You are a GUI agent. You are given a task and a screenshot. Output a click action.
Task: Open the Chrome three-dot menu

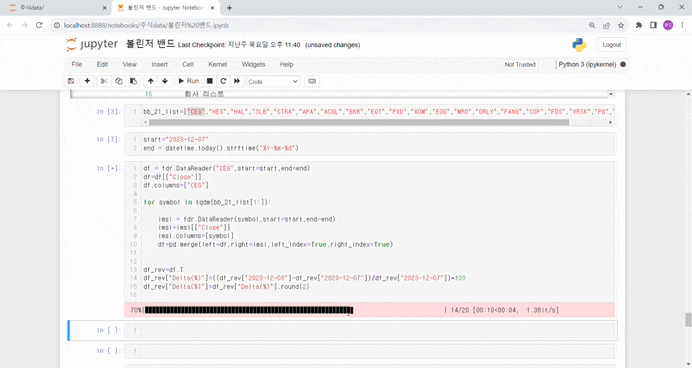coord(682,25)
